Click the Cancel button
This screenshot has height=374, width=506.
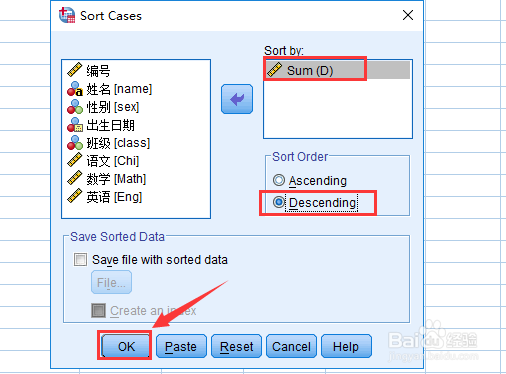pyautogui.click(x=291, y=346)
